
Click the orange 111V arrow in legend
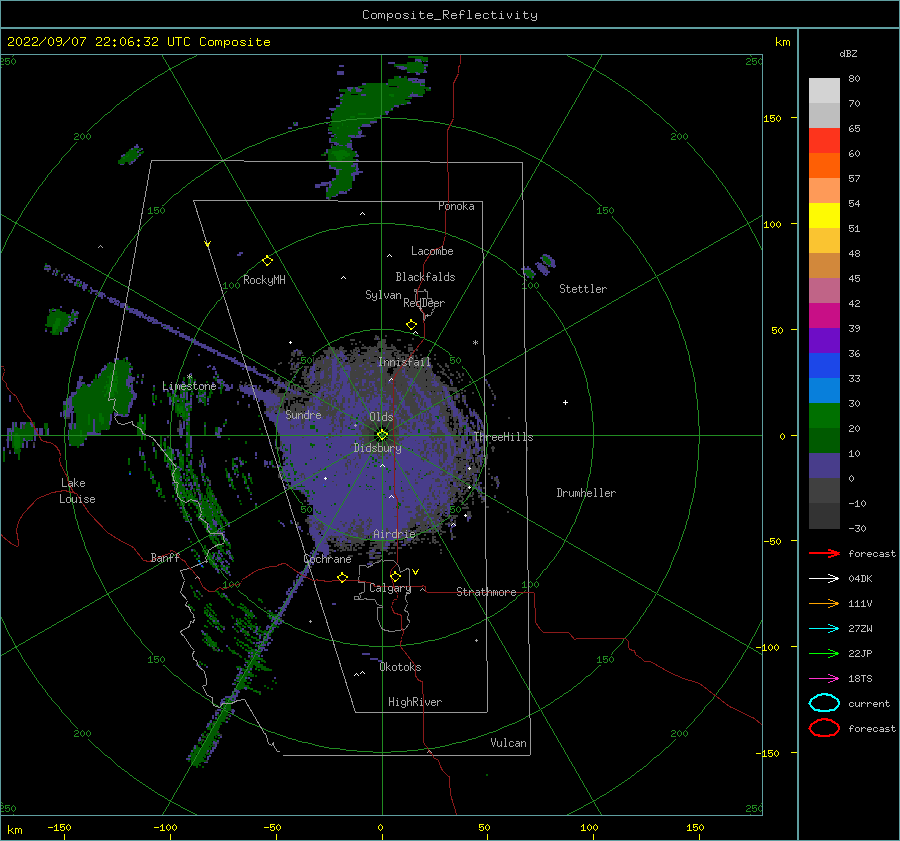(824, 603)
